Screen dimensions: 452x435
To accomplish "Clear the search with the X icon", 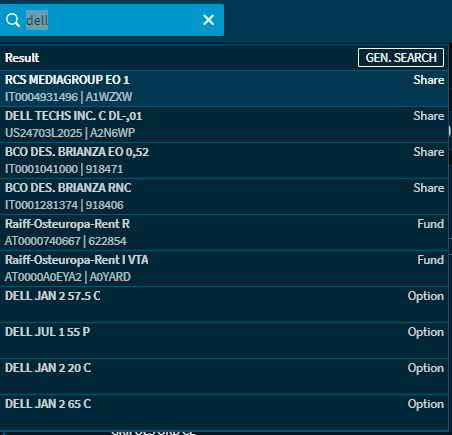I will 209,20.
